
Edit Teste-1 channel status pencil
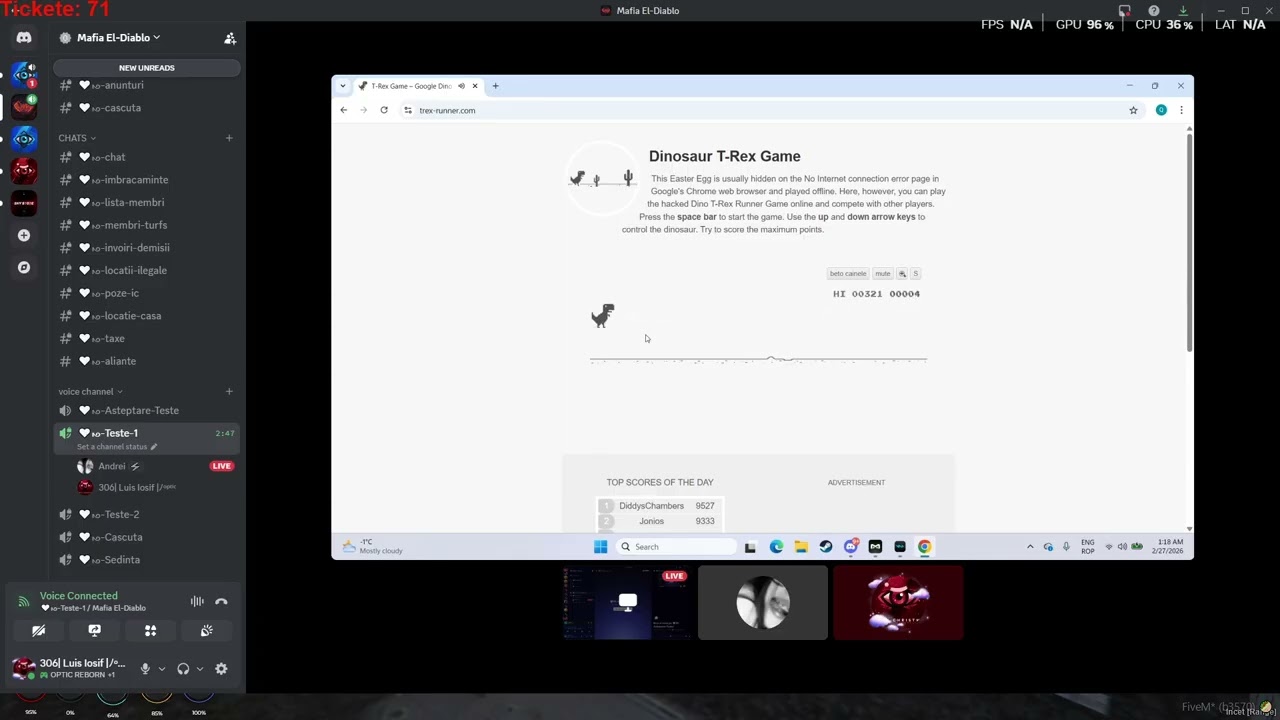[x=153, y=447]
